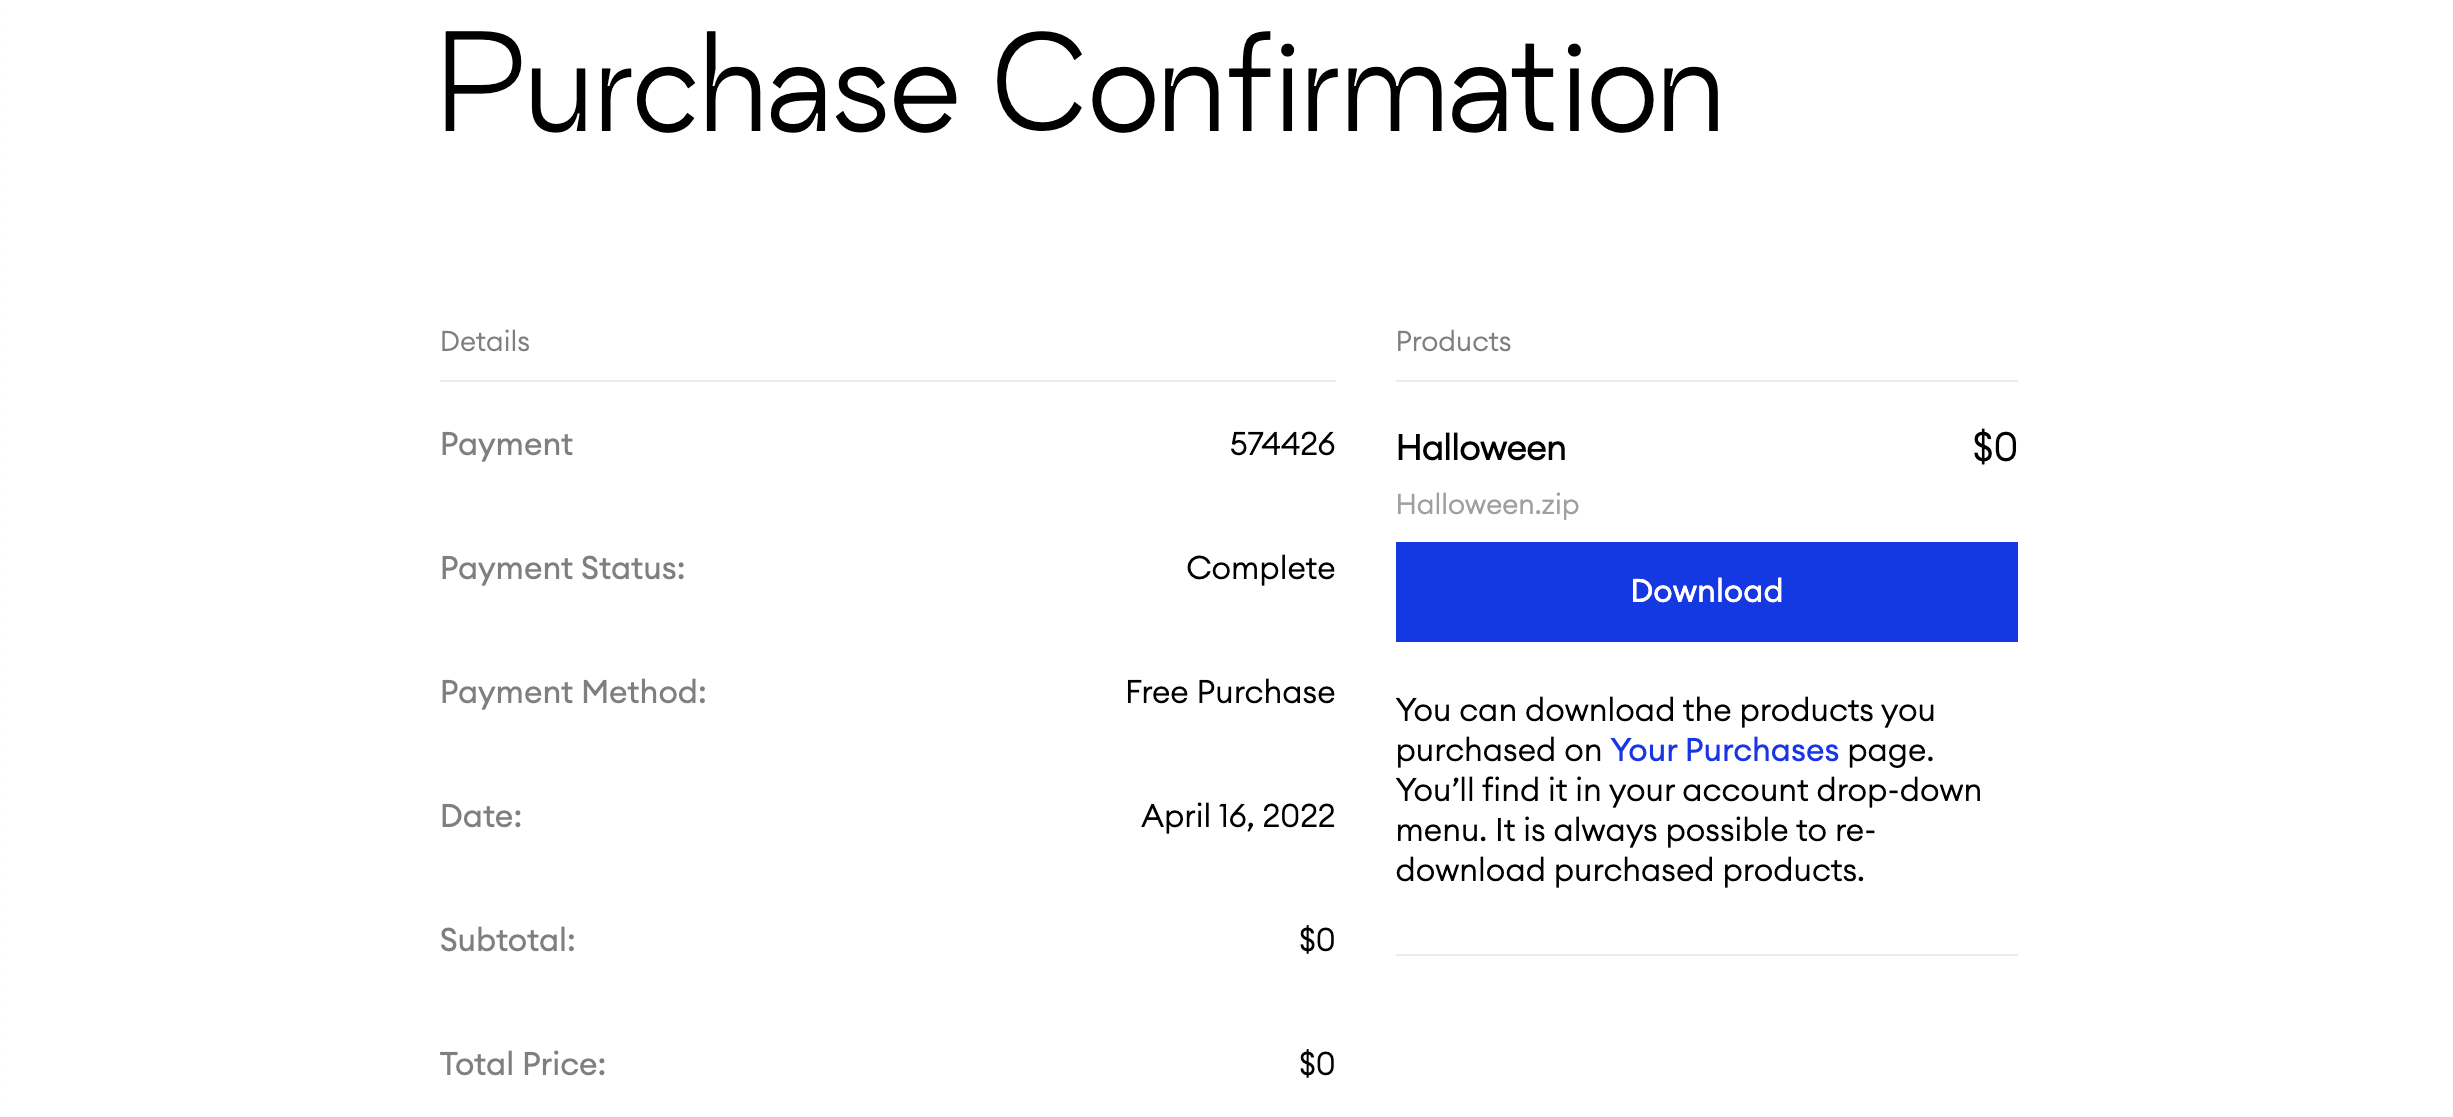Viewport: 2453px width, 1117px height.
Task: Open the Your Purchases link
Action: point(1724,750)
